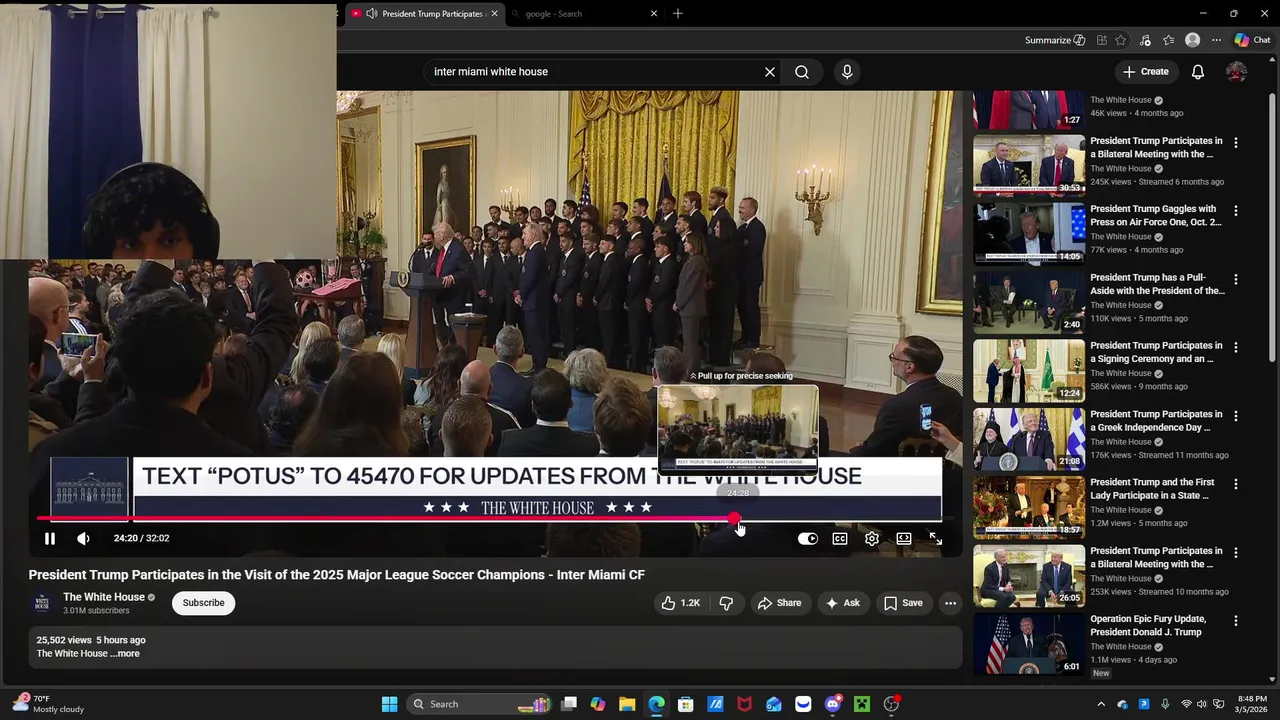Click the YouTube search input field
Viewport: 1280px width, 720px height.
pos(595,72)
